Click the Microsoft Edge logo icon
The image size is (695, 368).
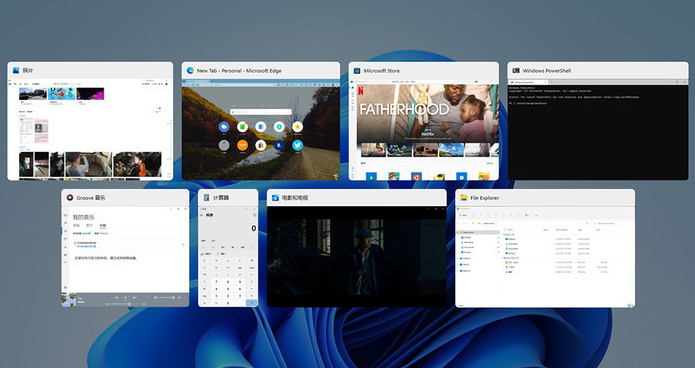coord(190,70)
